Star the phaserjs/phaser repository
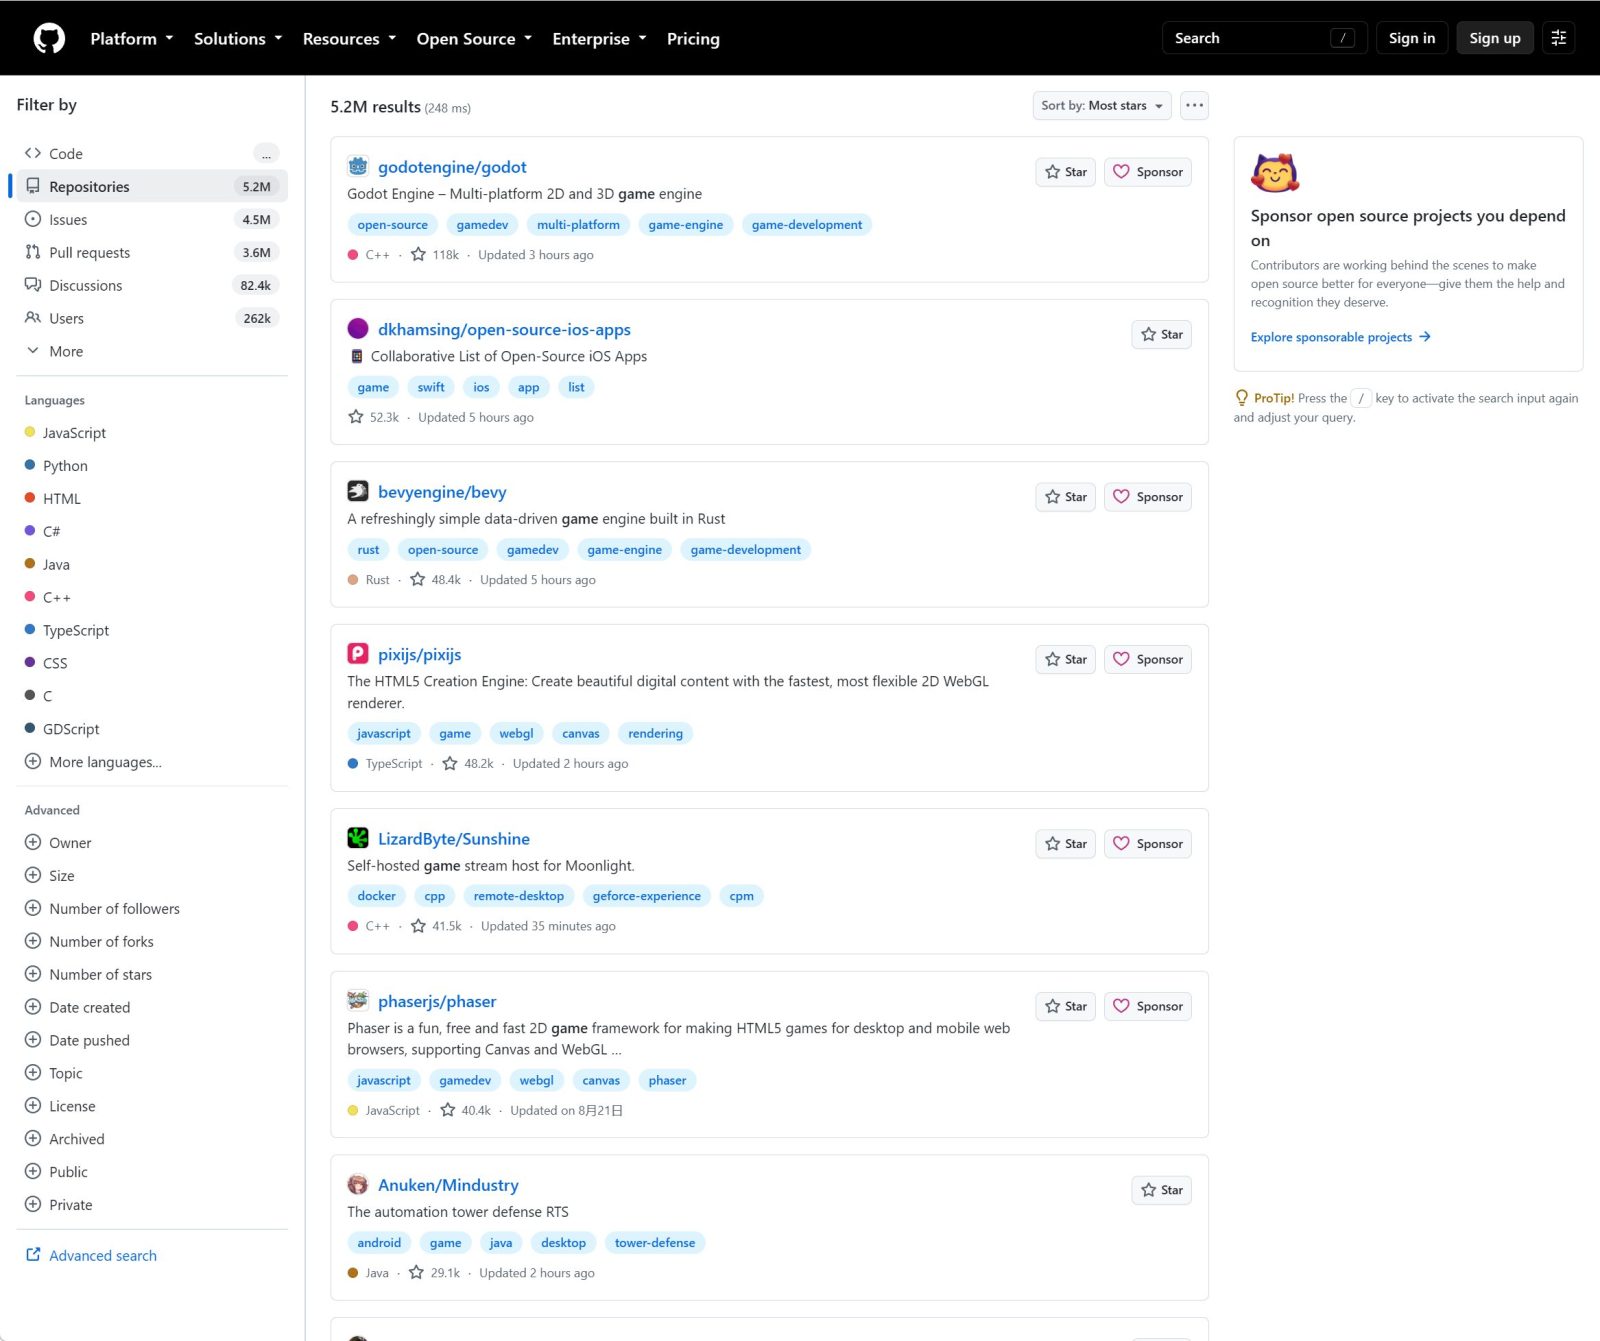The height and width of the screenshot is (1341, 1600). click(1065, 1006)
